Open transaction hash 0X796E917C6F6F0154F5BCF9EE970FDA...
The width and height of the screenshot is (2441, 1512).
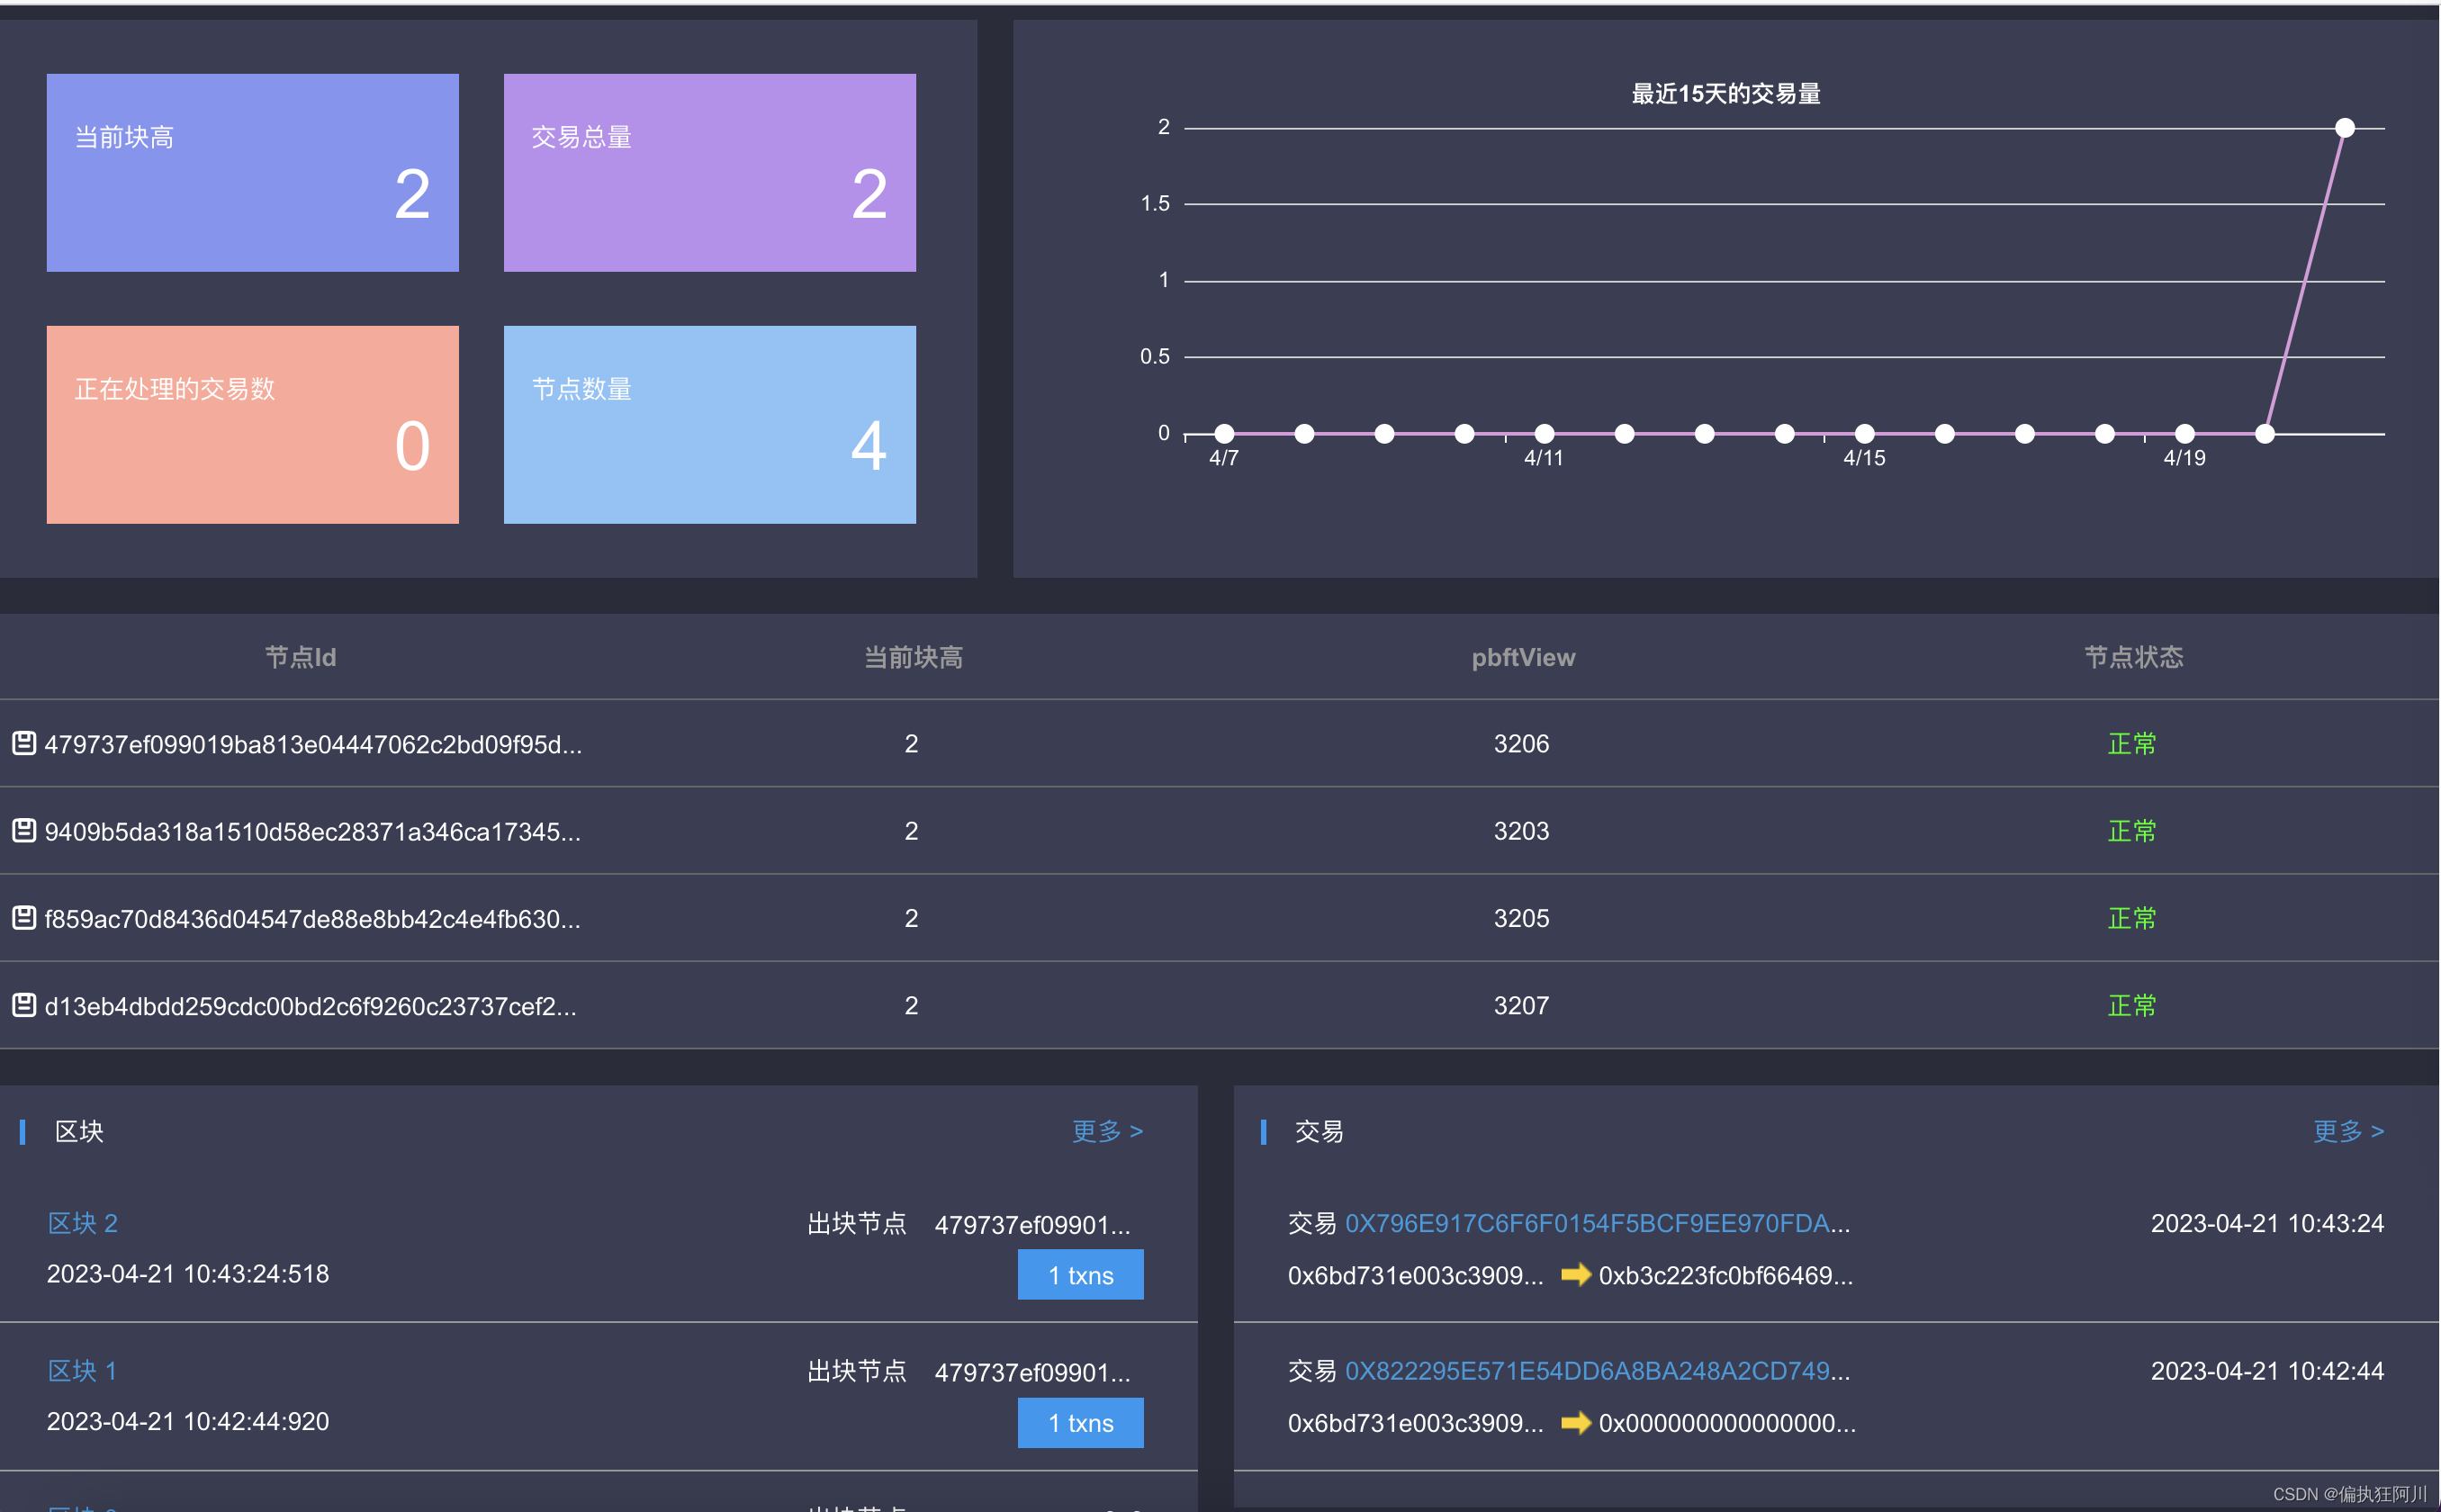coord(1597,1223)
